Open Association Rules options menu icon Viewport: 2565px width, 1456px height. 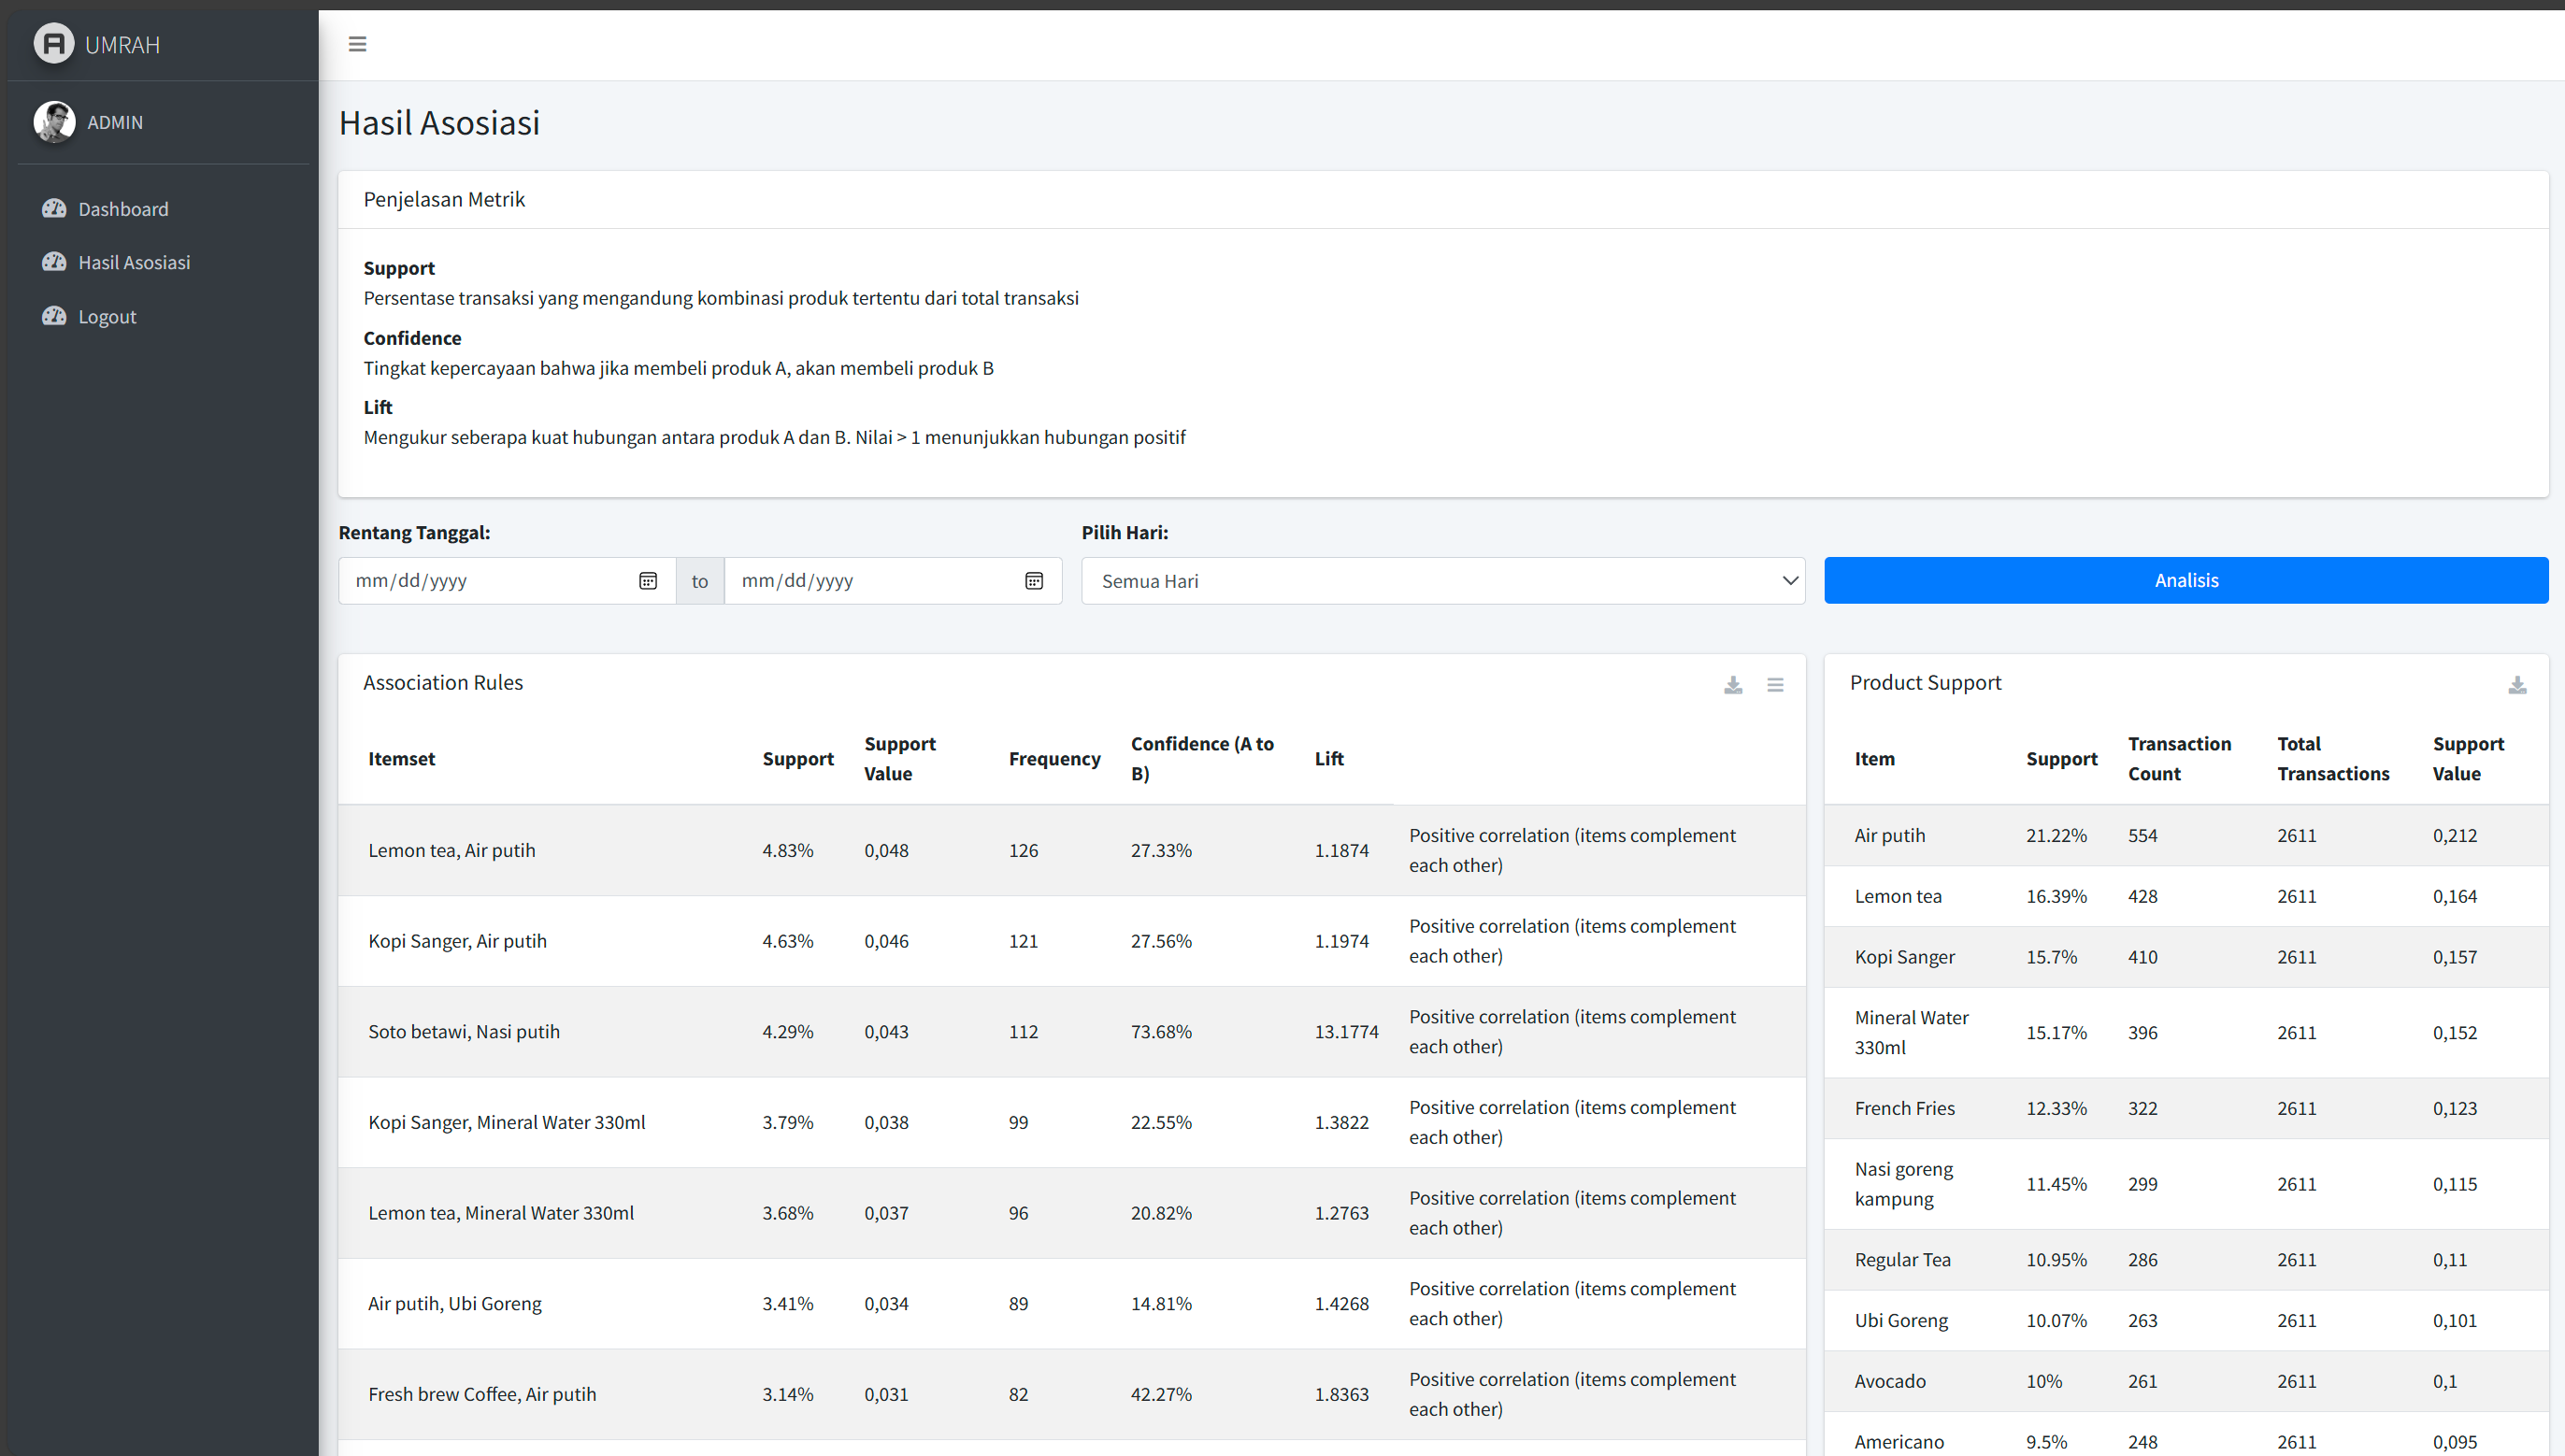click(x=1775, y=685)
